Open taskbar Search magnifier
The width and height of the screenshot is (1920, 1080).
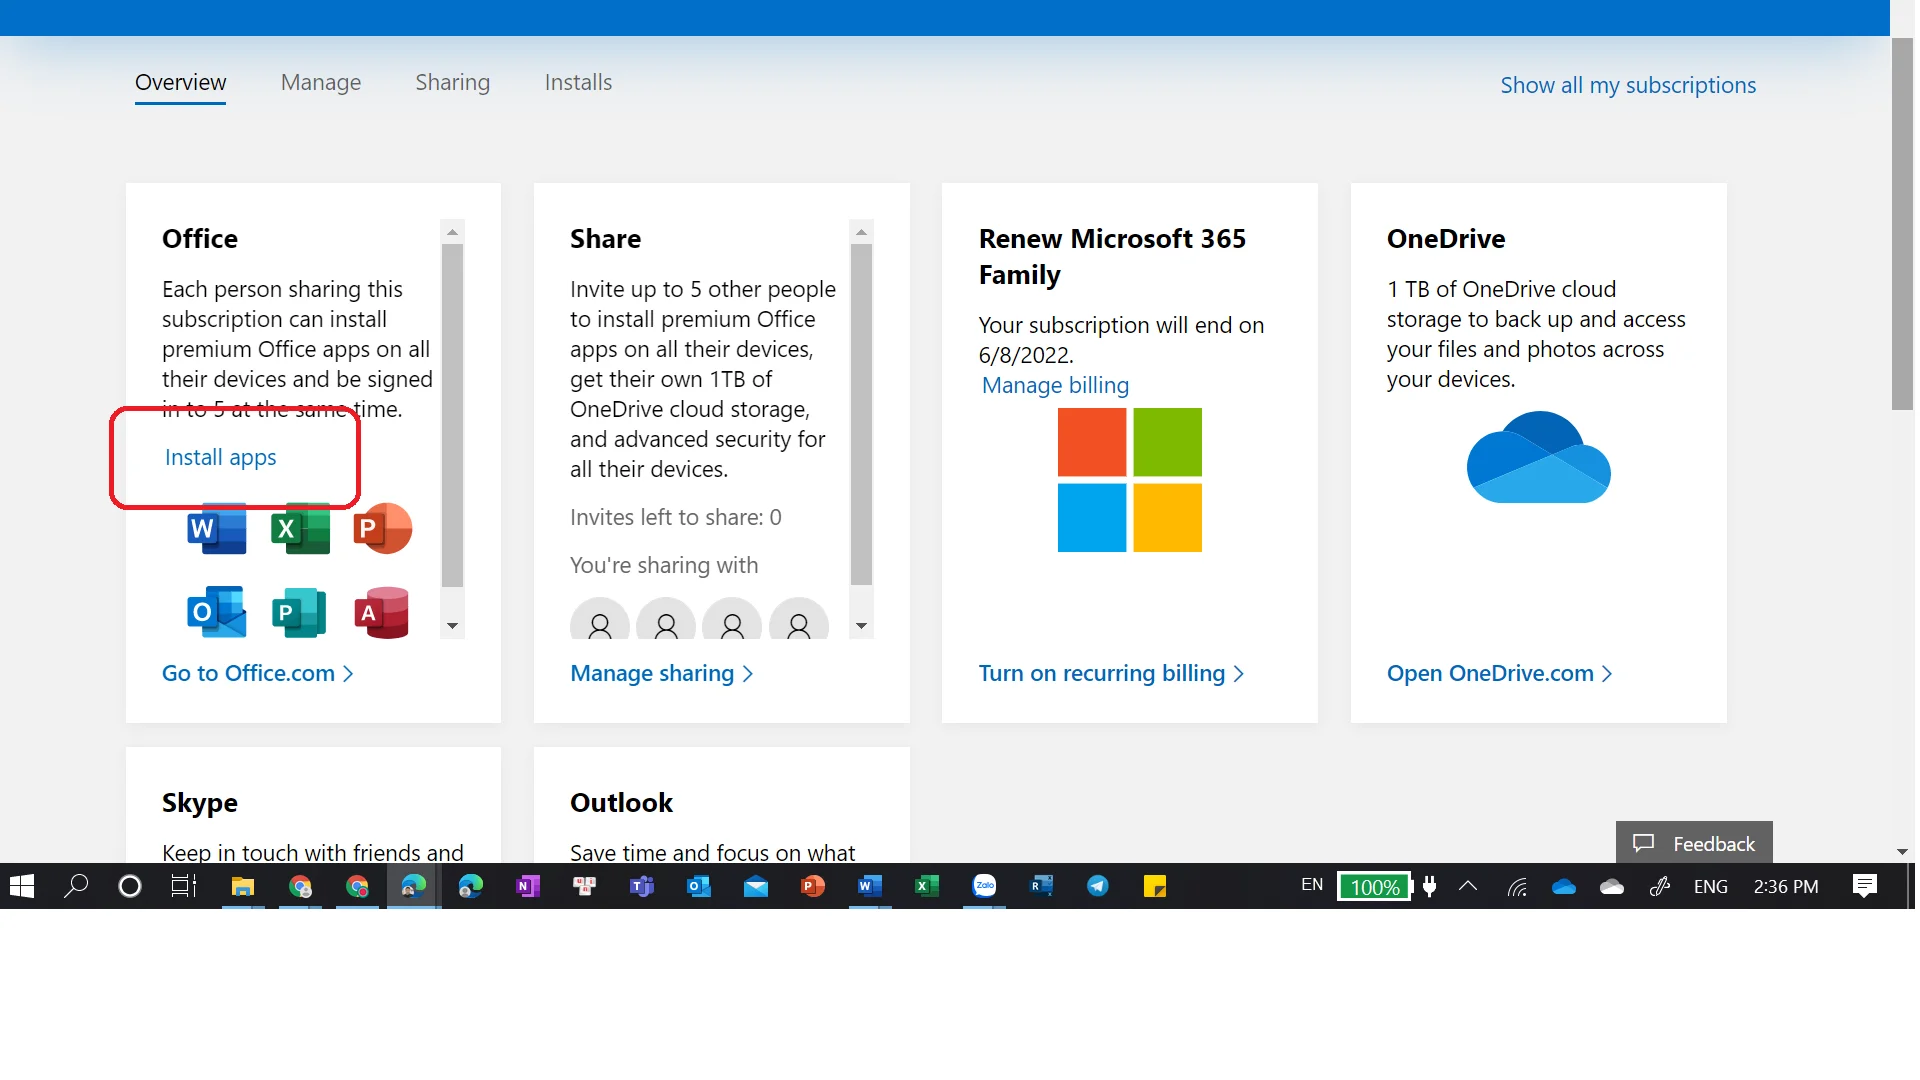point(76,887)
